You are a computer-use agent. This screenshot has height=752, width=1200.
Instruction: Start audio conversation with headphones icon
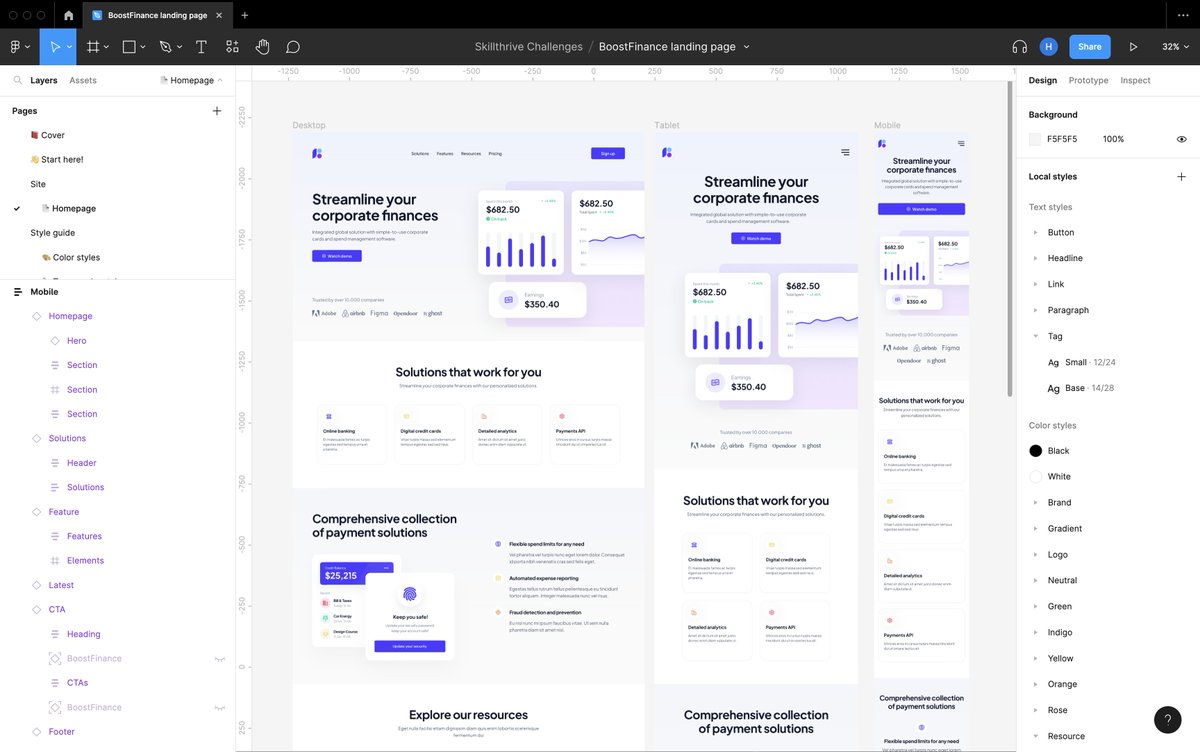pyautogui.click(x=1020, y=47)
